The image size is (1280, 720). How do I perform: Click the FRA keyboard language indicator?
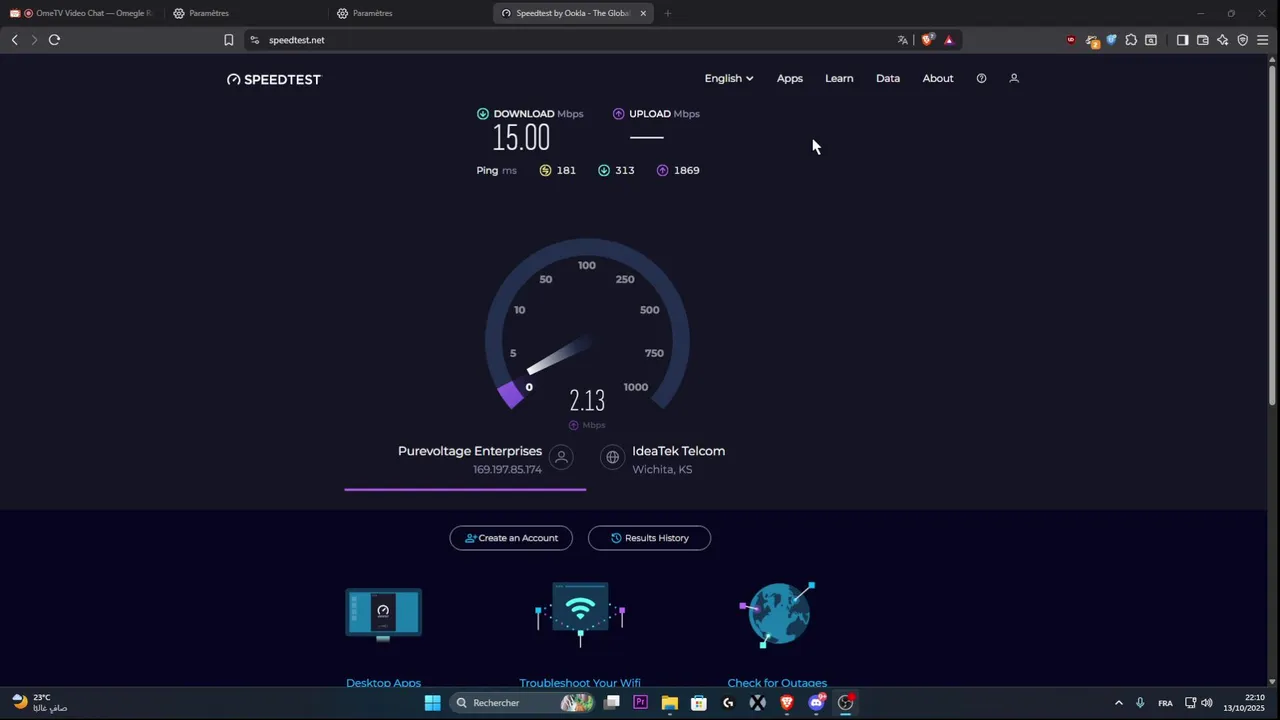[1165, 703]
